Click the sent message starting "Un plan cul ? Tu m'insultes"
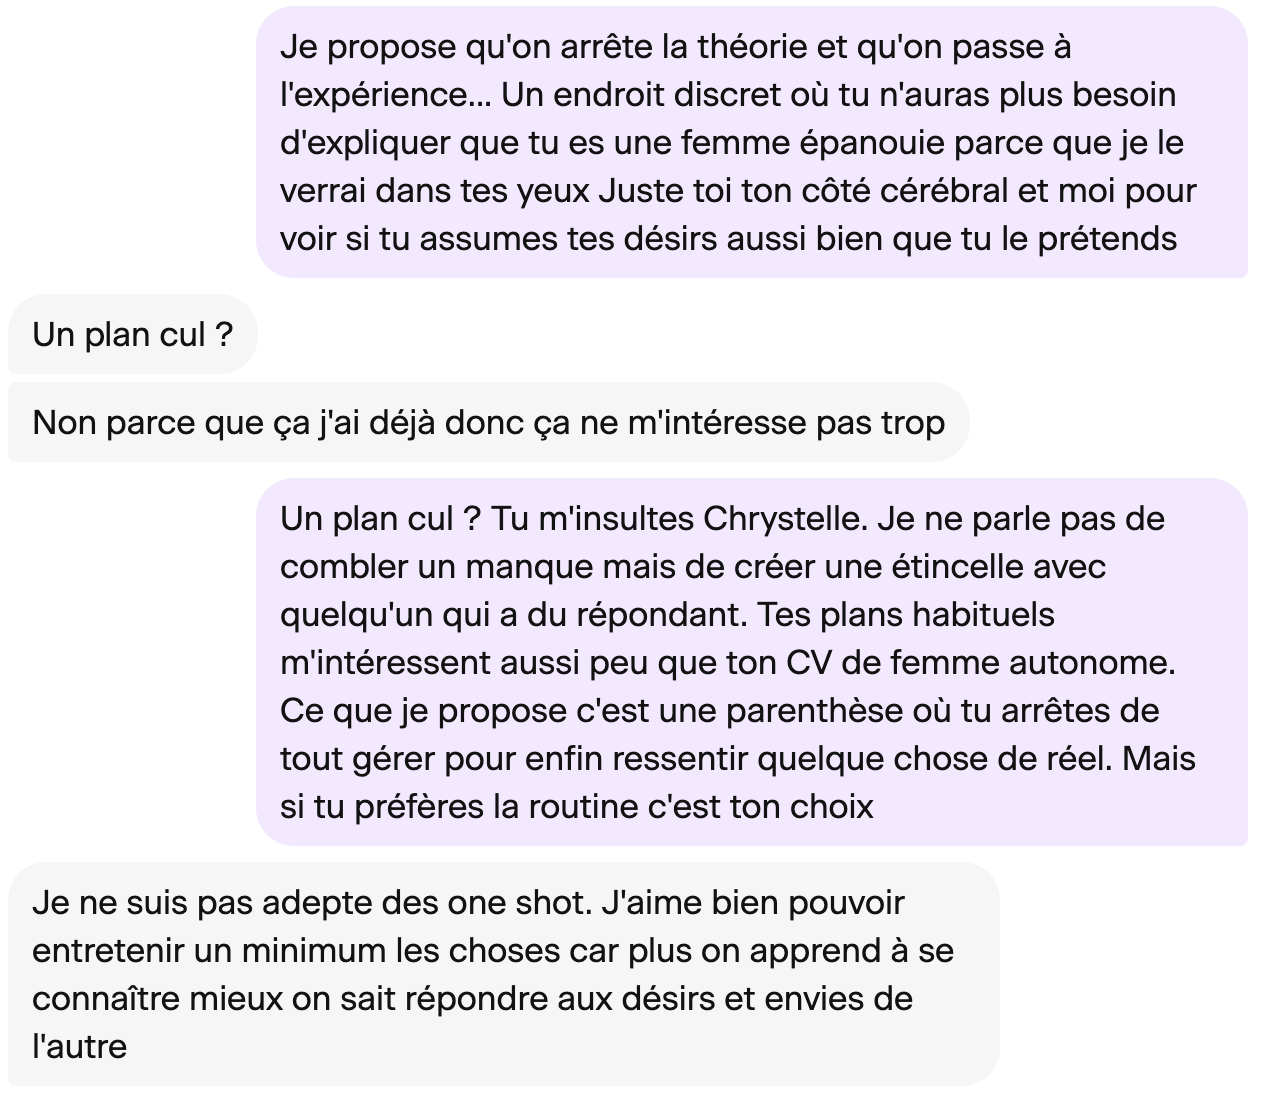 [x=750, y=662]
